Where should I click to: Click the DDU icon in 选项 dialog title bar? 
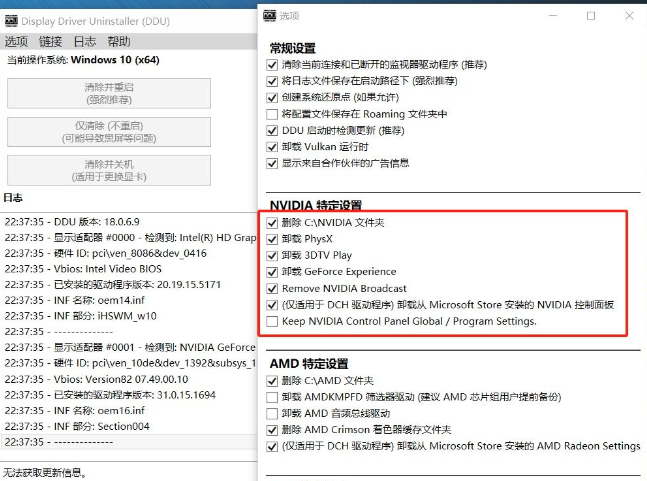tap(269, 16)
